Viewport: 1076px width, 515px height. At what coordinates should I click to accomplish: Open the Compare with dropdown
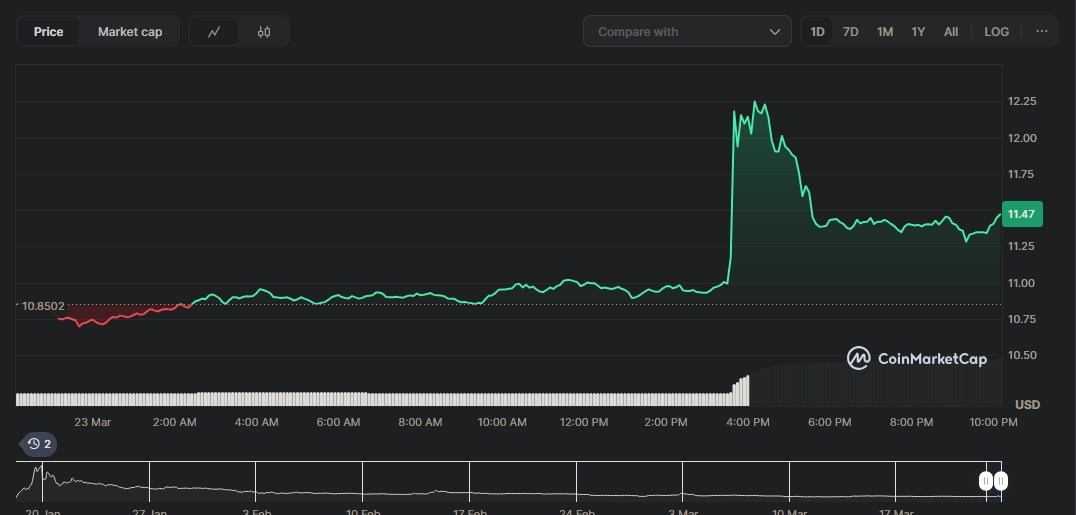(x=687, y=32)
